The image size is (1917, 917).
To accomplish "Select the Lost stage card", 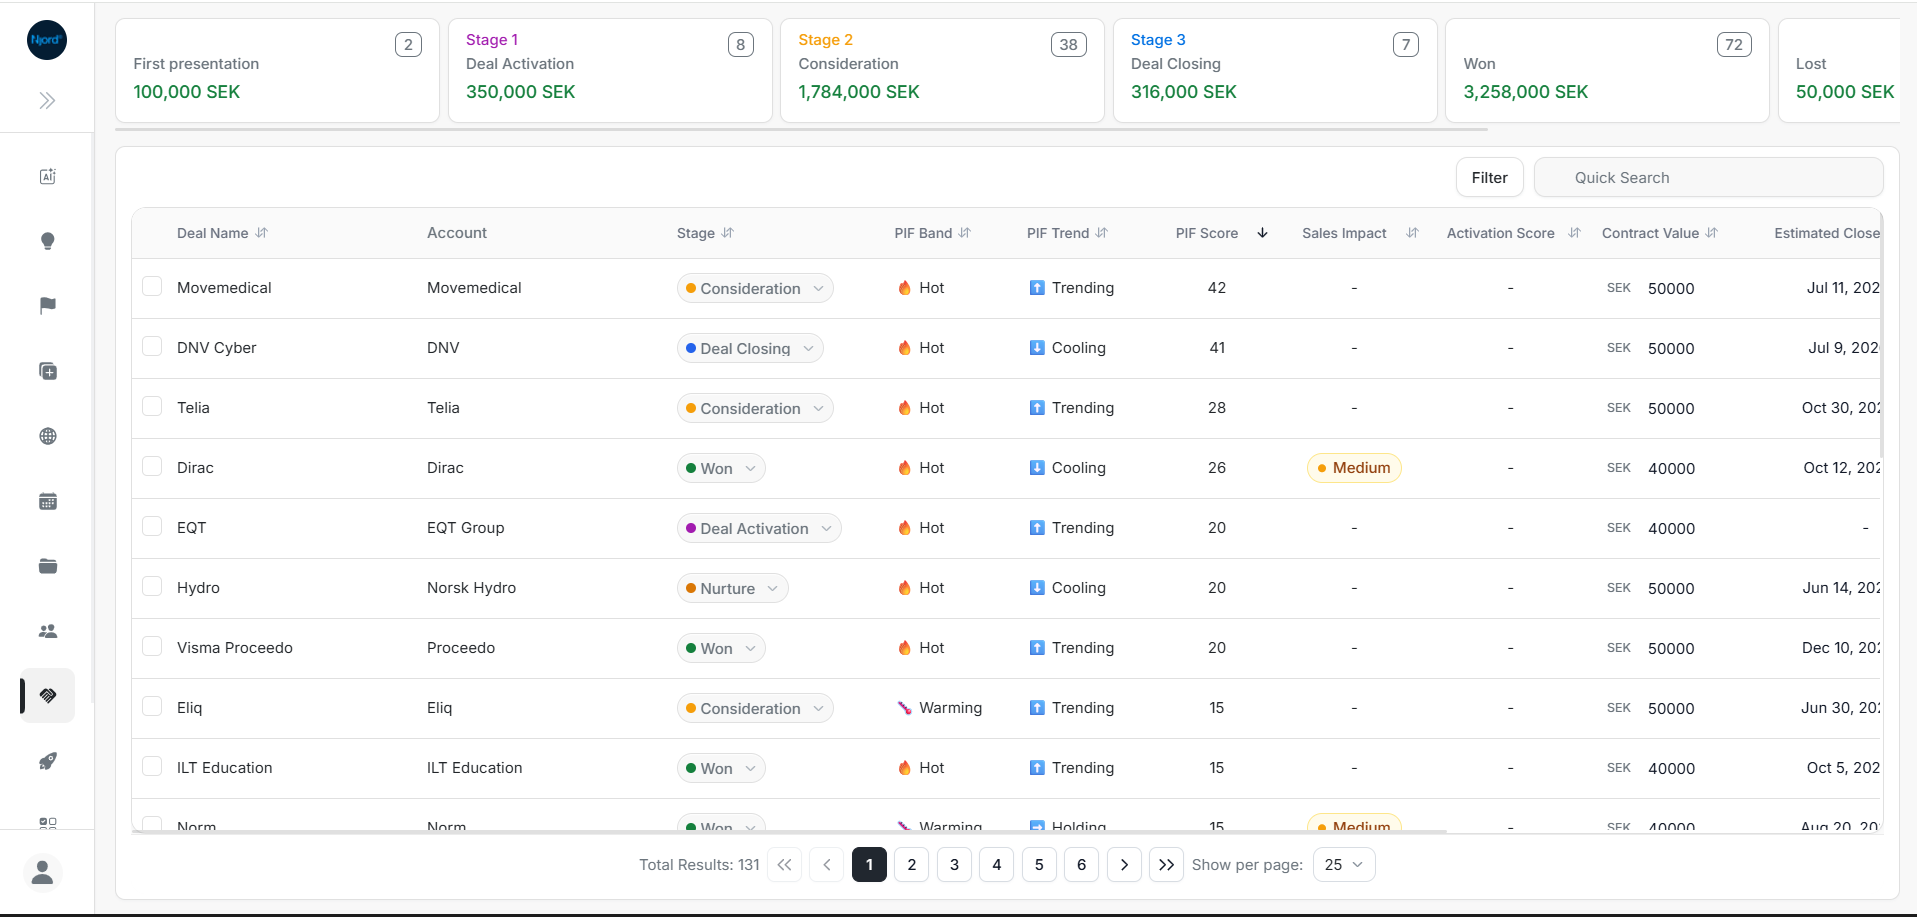I will 1839,70.
